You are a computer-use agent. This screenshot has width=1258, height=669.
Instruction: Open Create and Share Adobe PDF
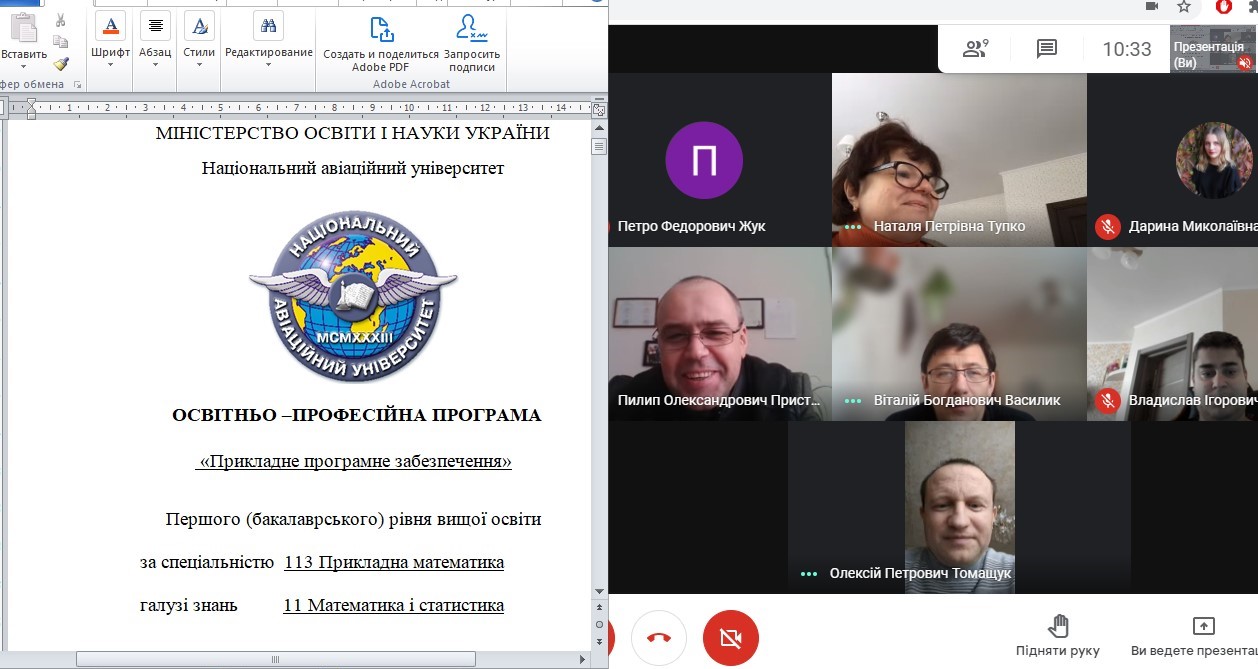coord(381,44)
